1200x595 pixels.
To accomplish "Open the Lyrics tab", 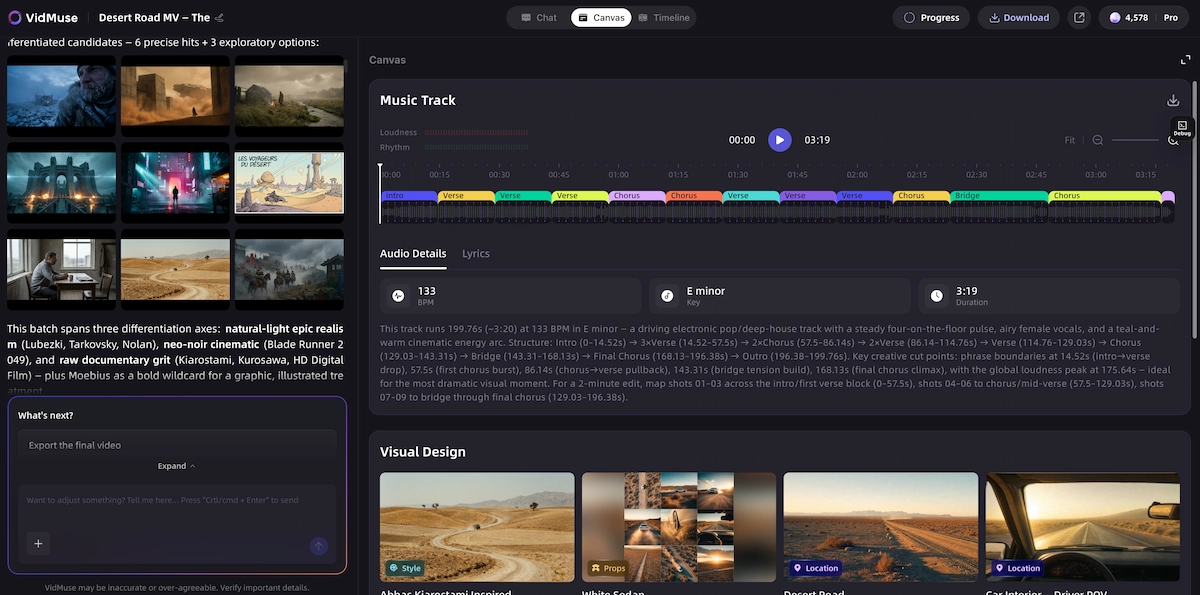I will [476, 254].
